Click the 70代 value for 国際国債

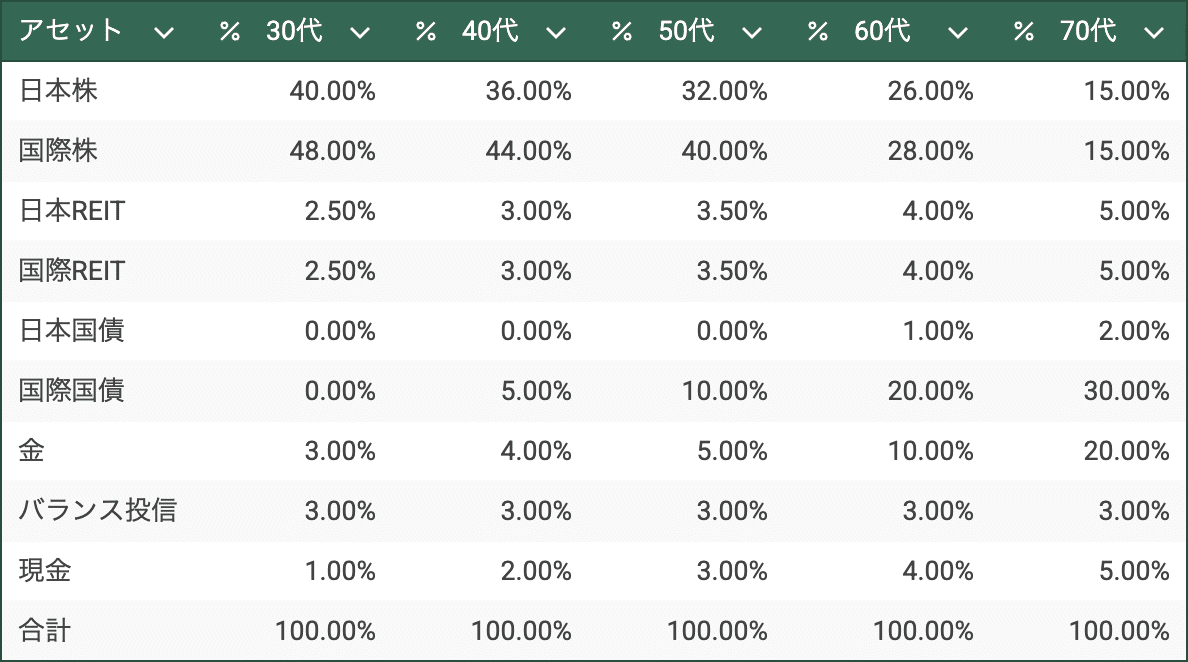1126,392
